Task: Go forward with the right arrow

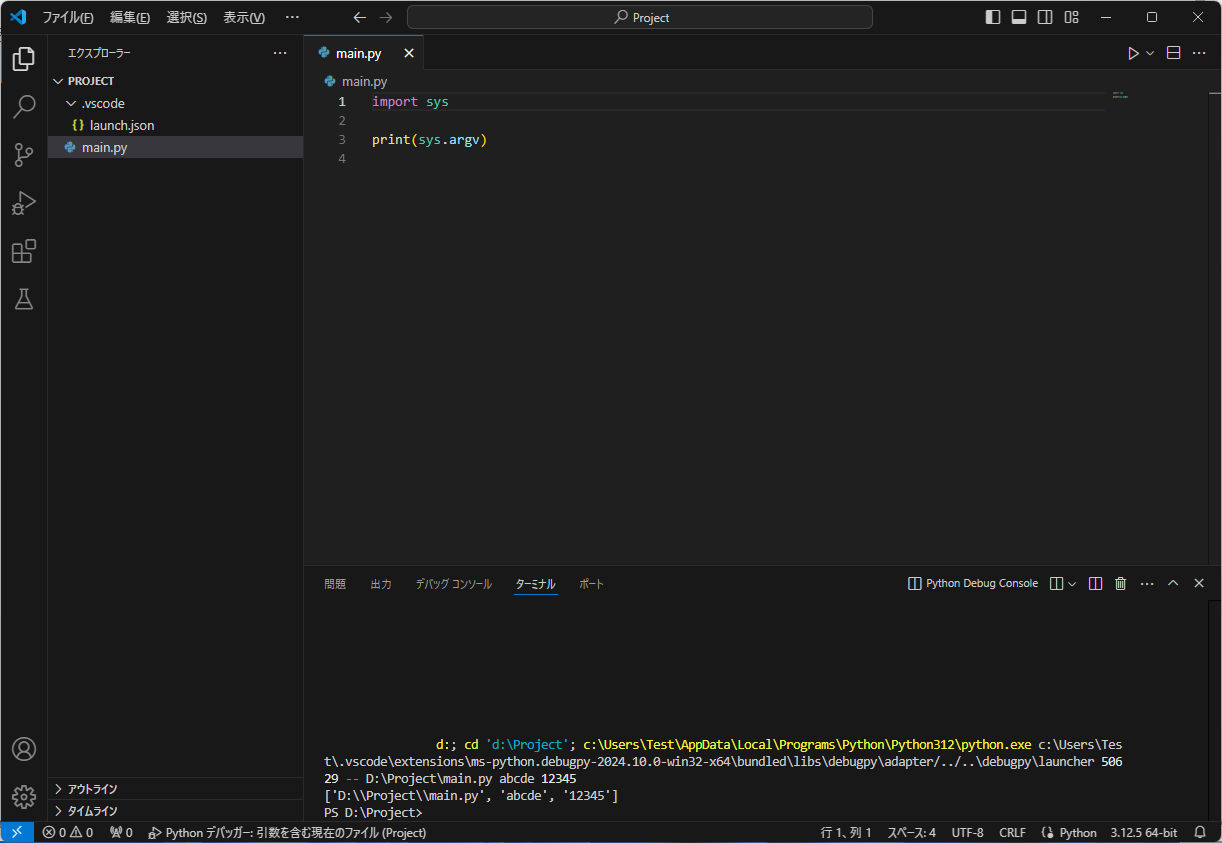Action: 386,17
